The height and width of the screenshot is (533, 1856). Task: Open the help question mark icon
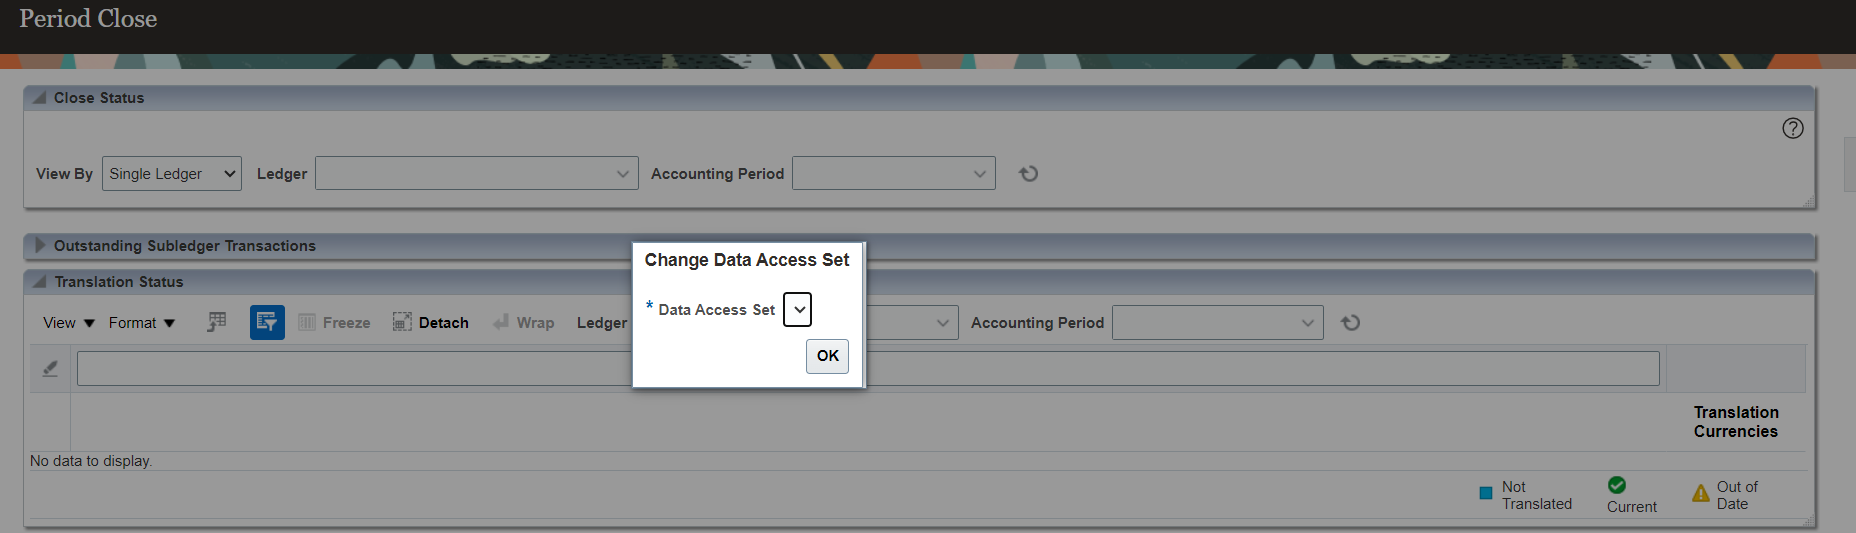click(1792, 128)
